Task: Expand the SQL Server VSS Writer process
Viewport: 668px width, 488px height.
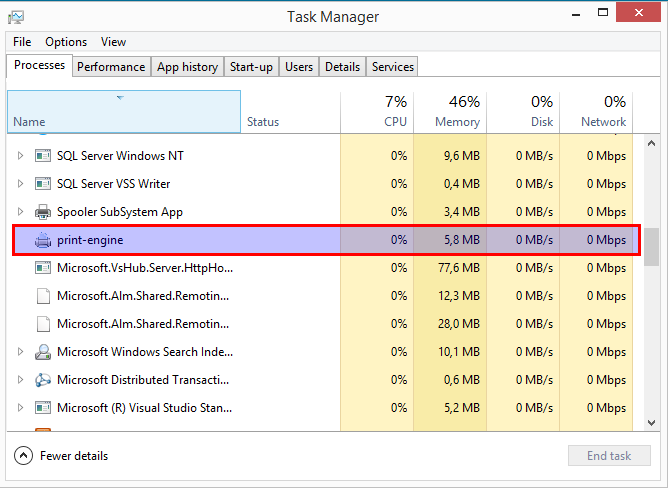Action: (x=20, y=184)
